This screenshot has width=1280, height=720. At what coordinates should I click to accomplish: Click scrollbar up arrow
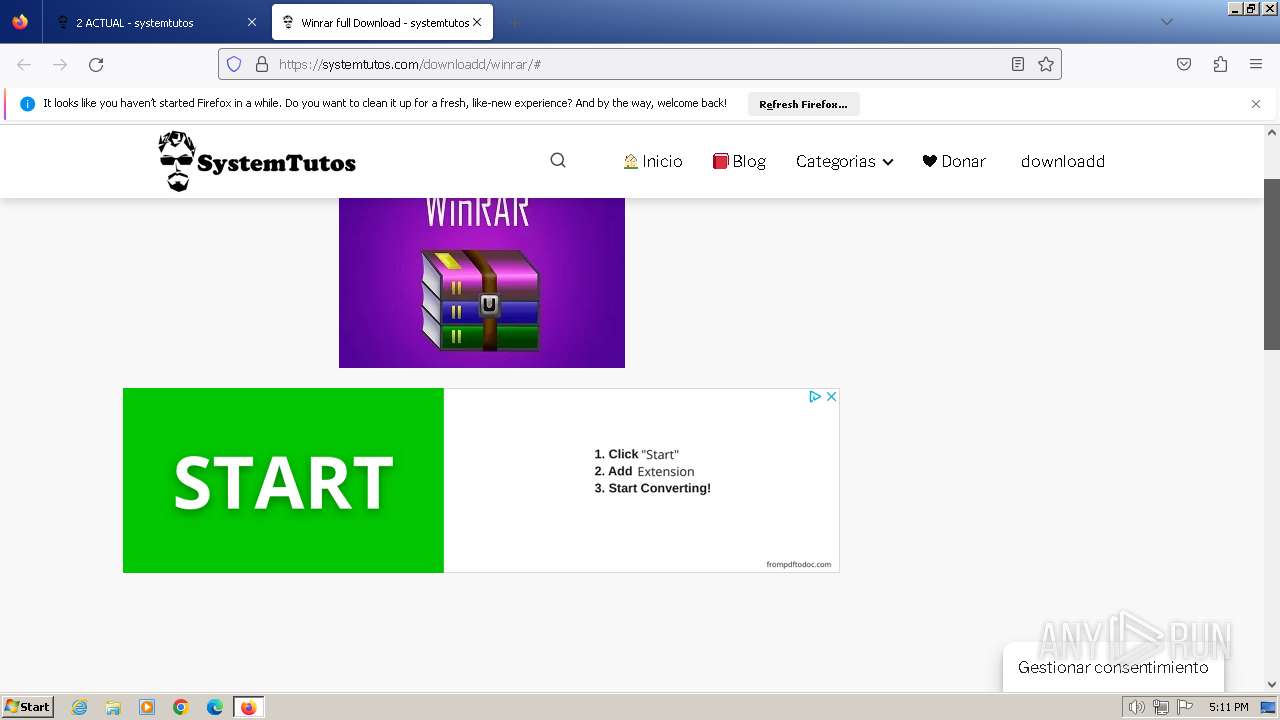coord(1272,133)
